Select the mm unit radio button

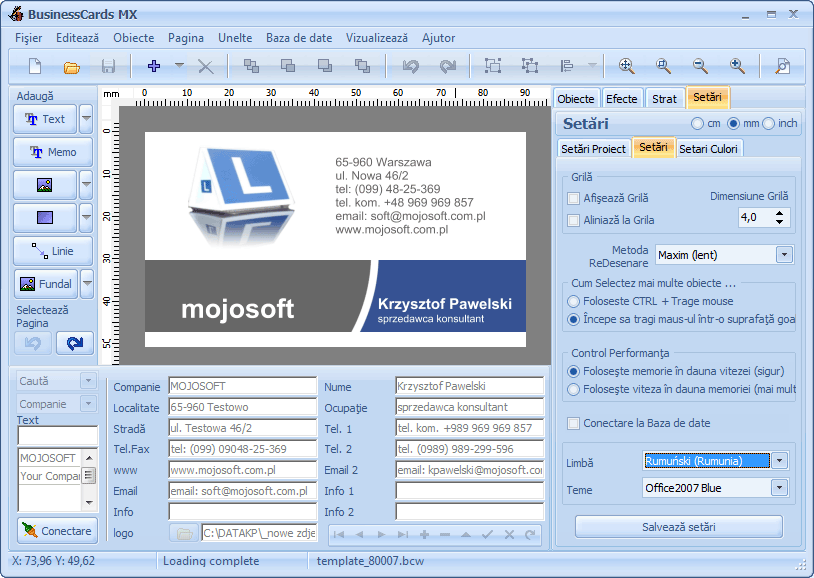pyautogui.click(x=733, y=124)
